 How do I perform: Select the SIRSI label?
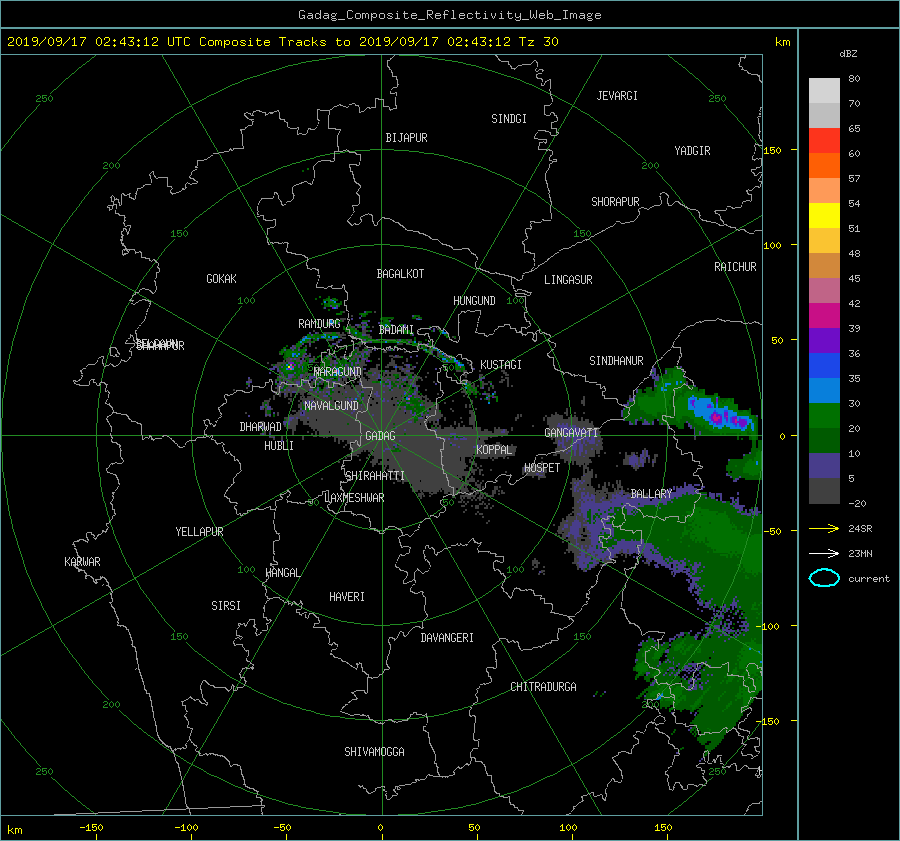click(x=226, y=606)
